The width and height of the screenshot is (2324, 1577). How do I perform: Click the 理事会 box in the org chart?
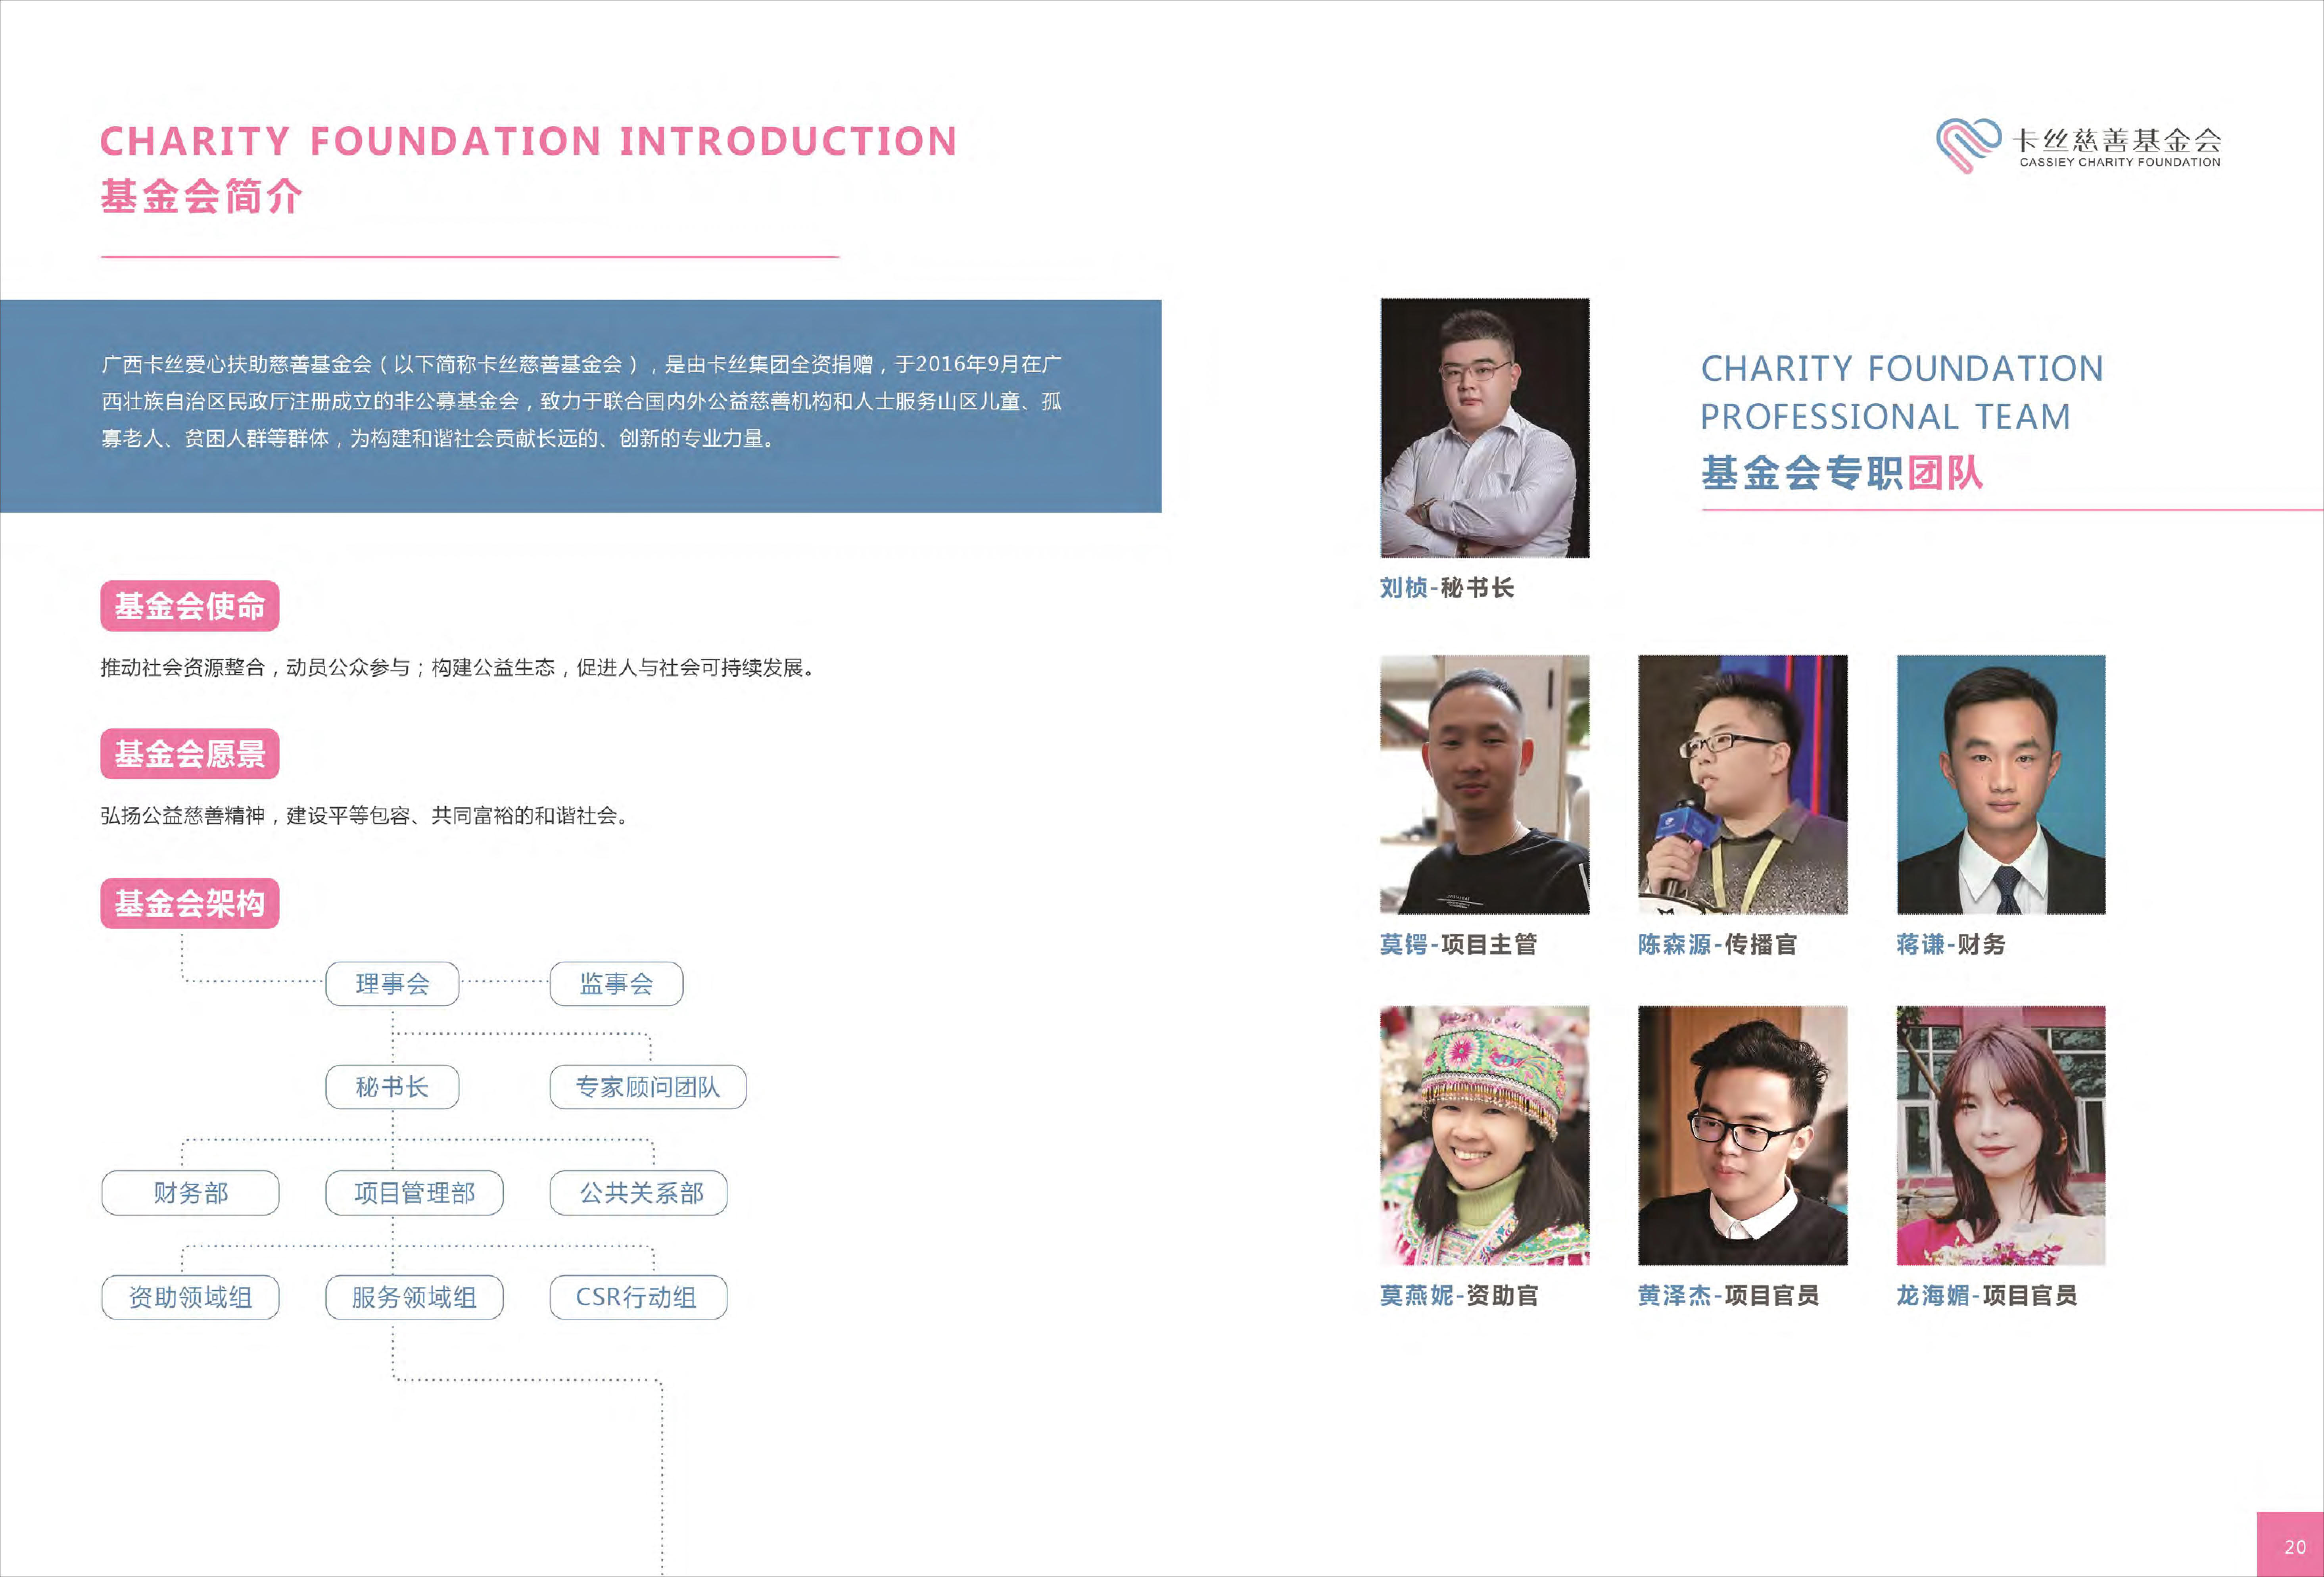point(392,984)
